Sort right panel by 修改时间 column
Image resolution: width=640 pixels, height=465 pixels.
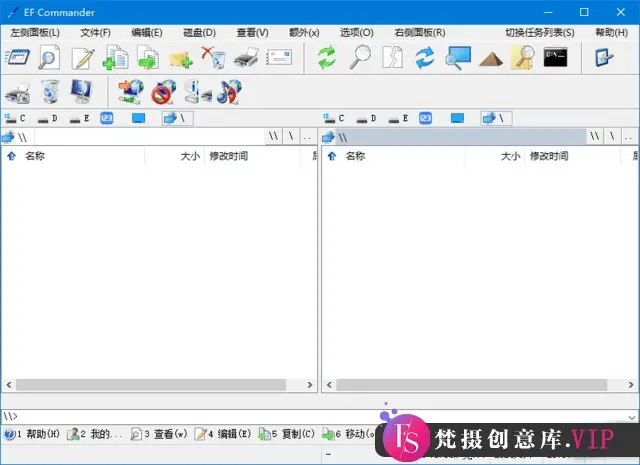(573, 156)
